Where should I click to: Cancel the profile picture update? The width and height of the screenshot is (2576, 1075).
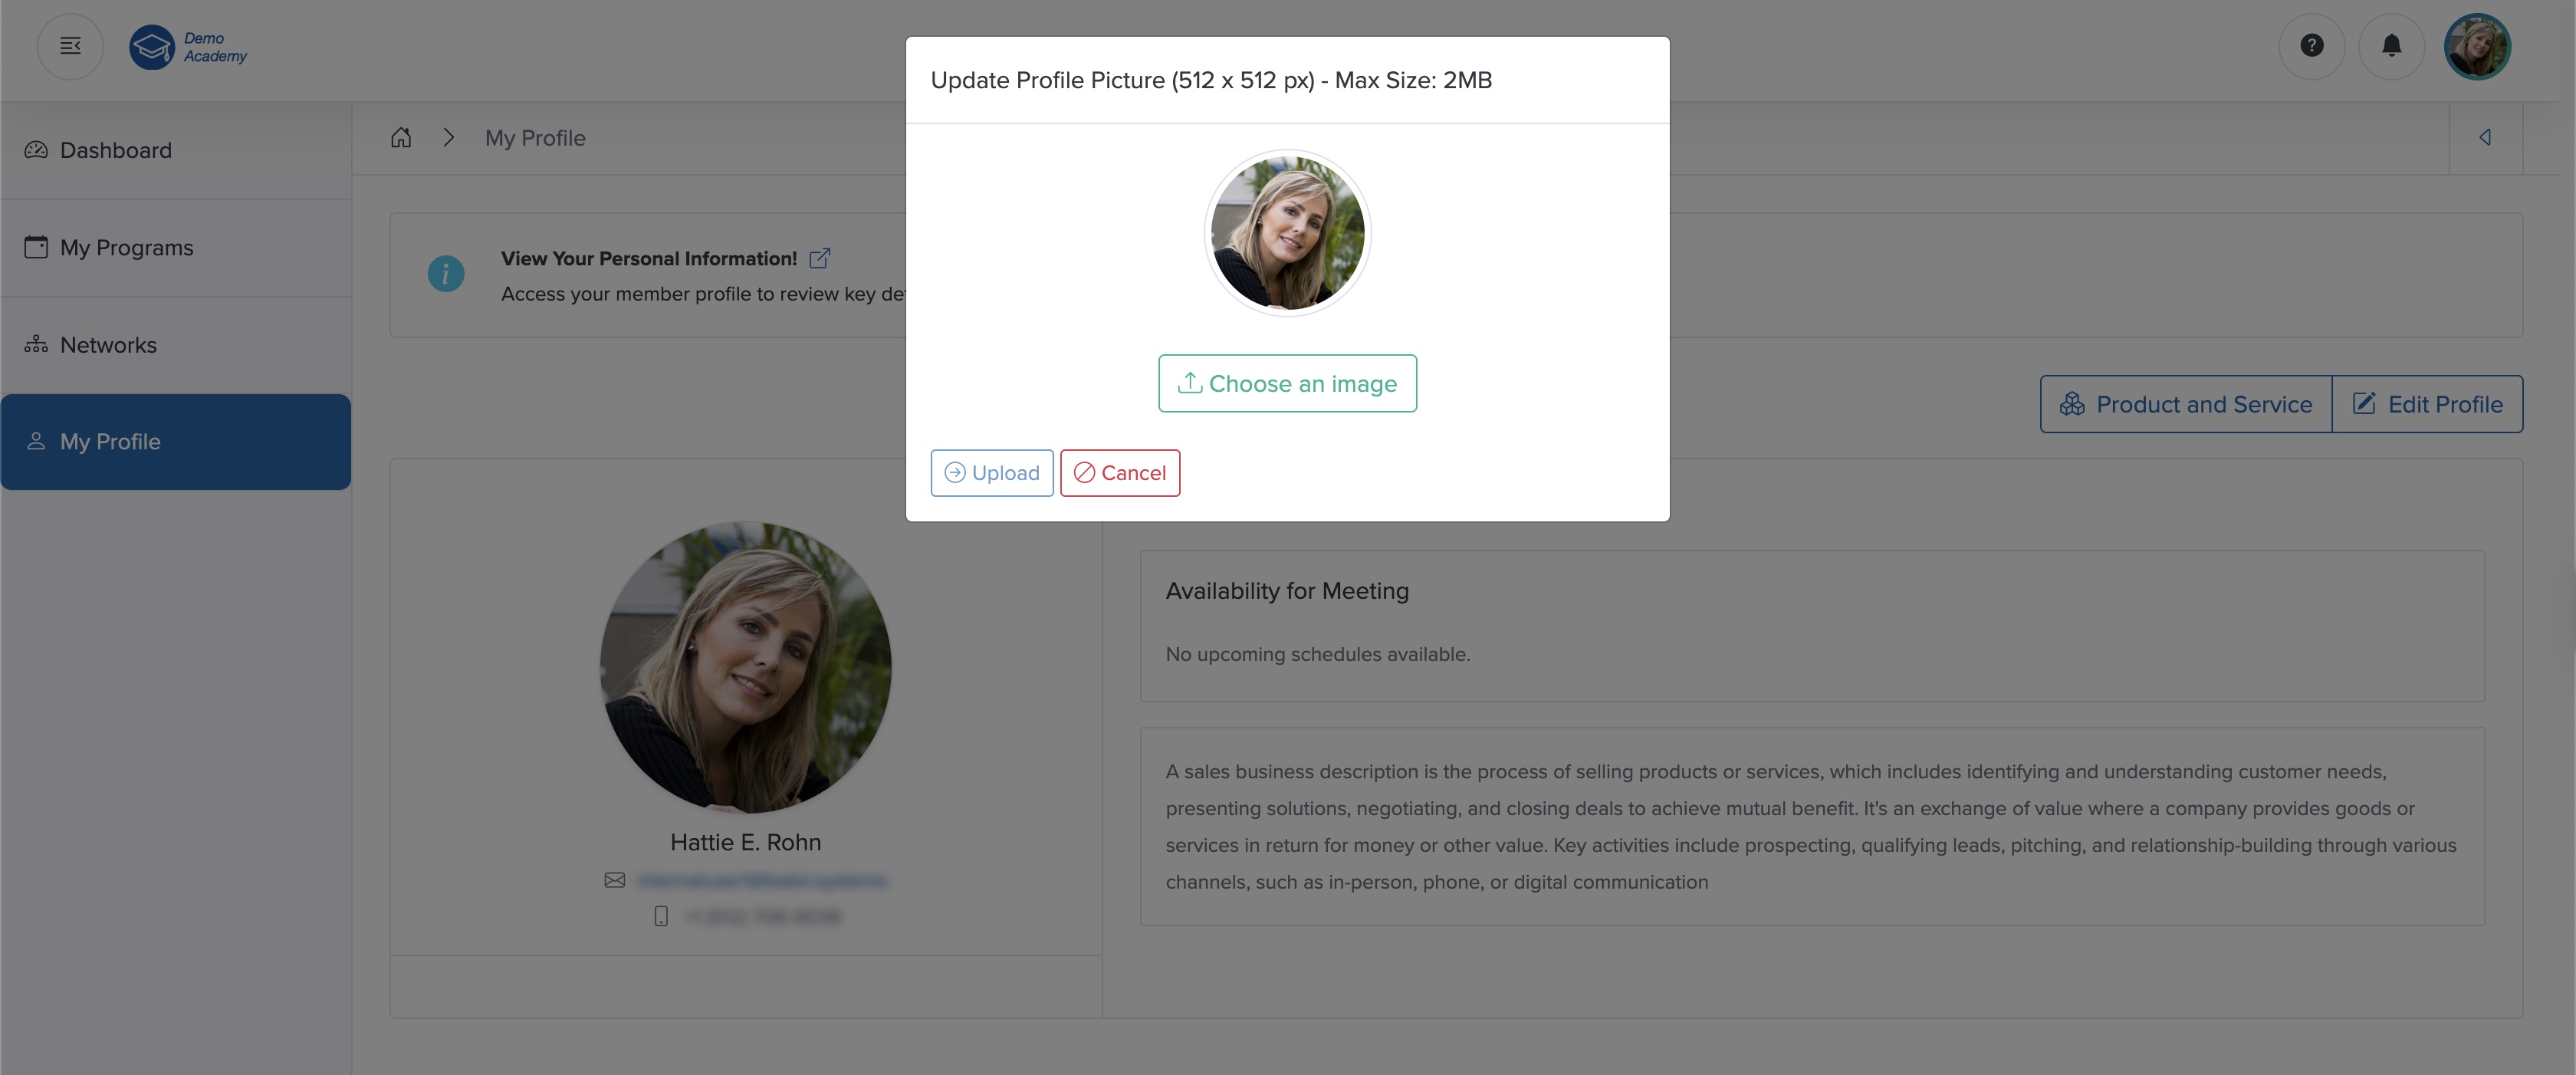(x=1119, y=472)
